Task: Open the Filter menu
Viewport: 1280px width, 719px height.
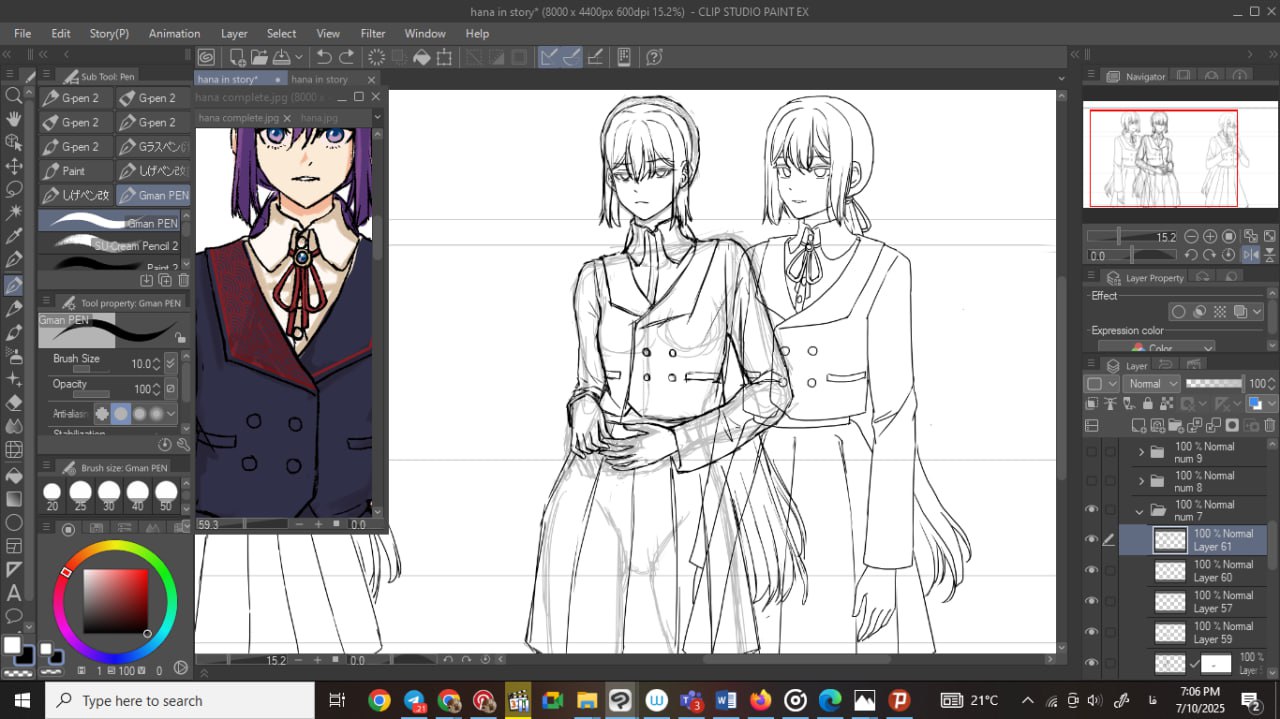Action: [x=372, y=33]
